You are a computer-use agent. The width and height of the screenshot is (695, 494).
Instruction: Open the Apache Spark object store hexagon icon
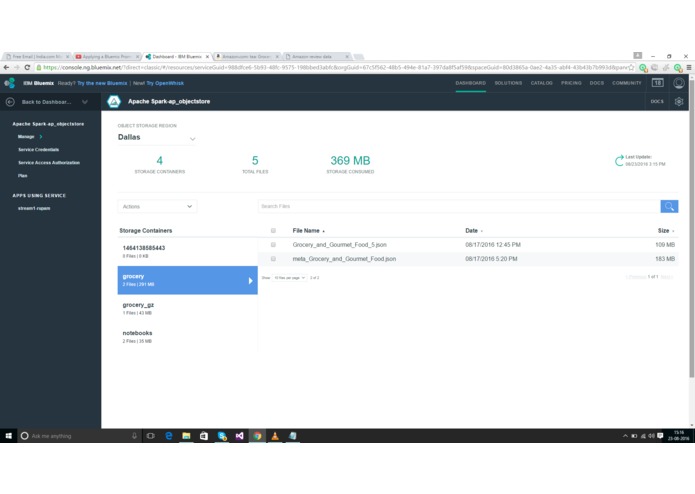(x=114, y=101)
